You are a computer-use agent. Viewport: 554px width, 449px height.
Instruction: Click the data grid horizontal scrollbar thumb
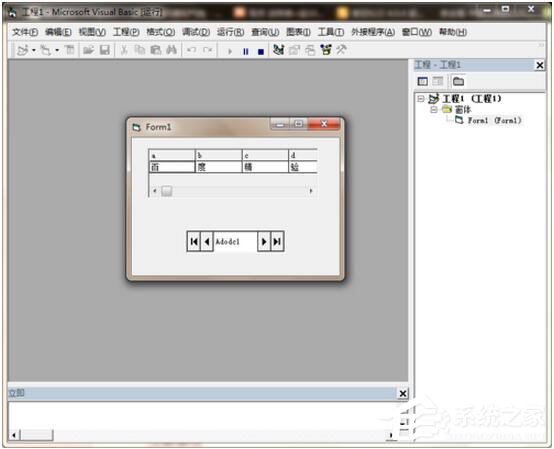[167, 191]
